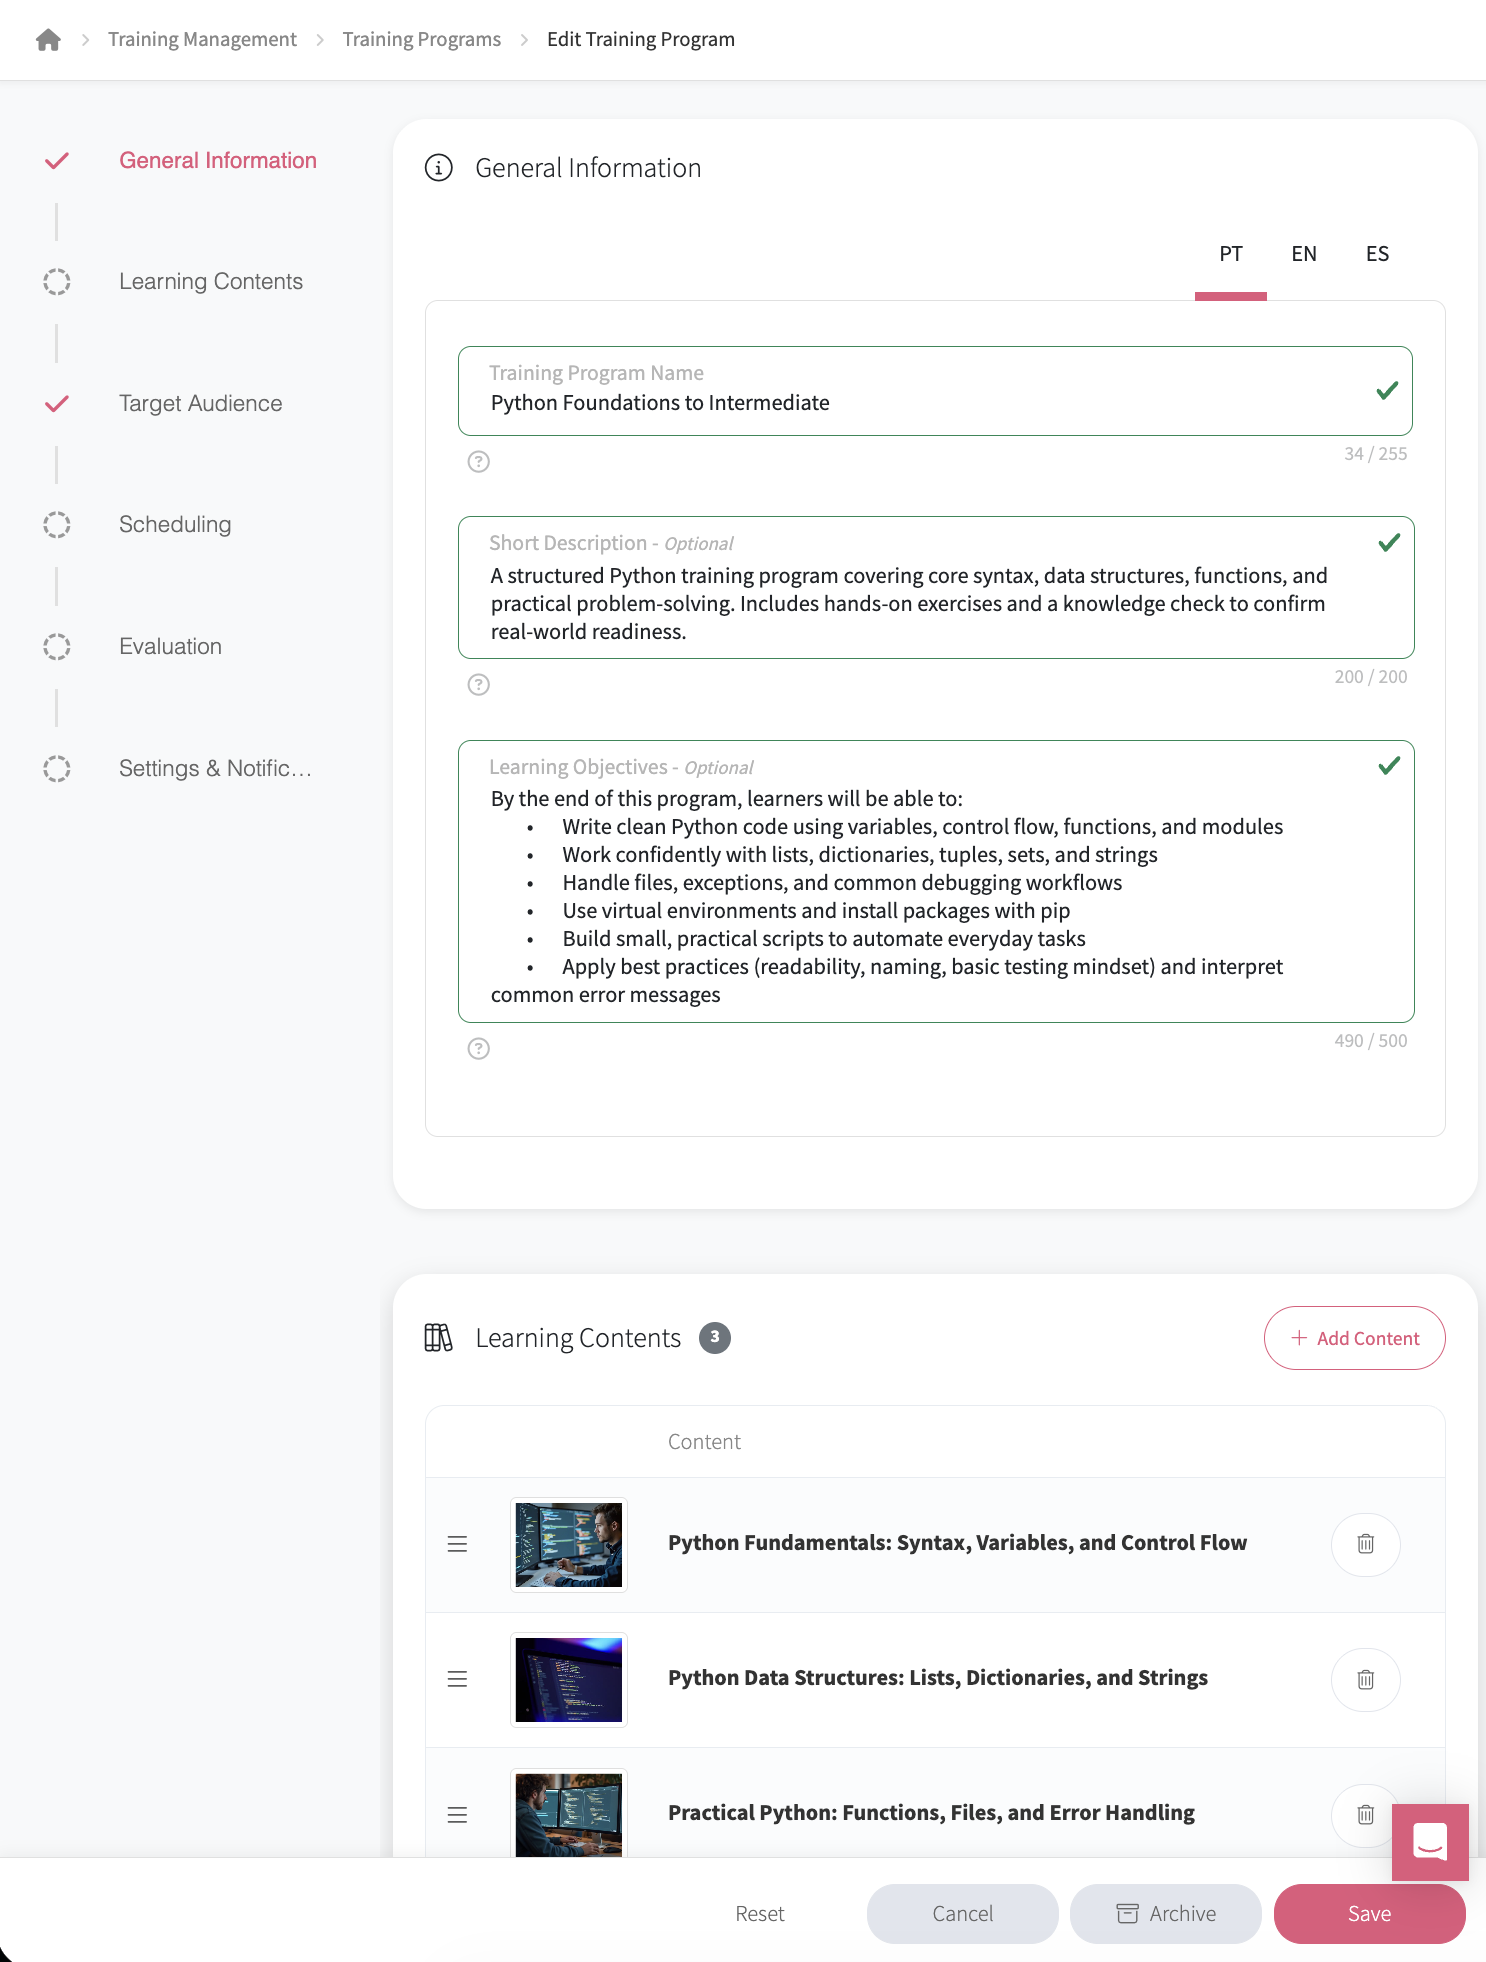Image resolution: width=1486 pixels, height=1962 pixels.
Task: Click the home icon in breadcrumb
Action: (48, 40)
